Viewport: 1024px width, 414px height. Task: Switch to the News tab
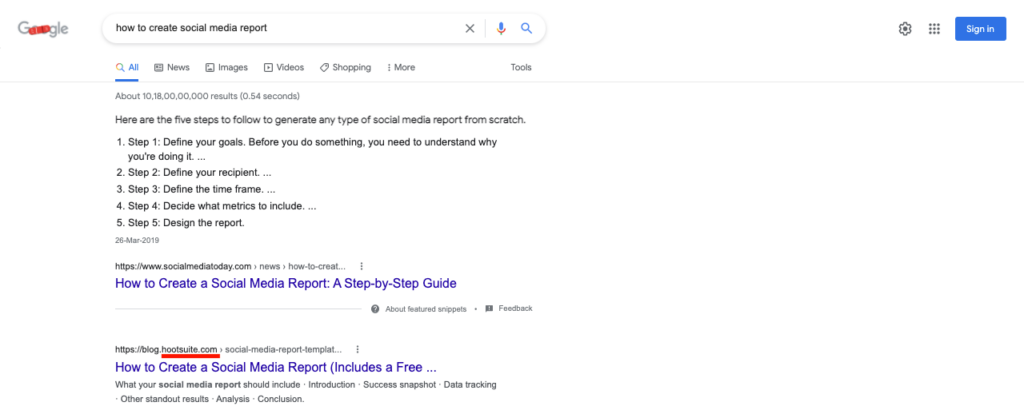click(x=172, y=68)
